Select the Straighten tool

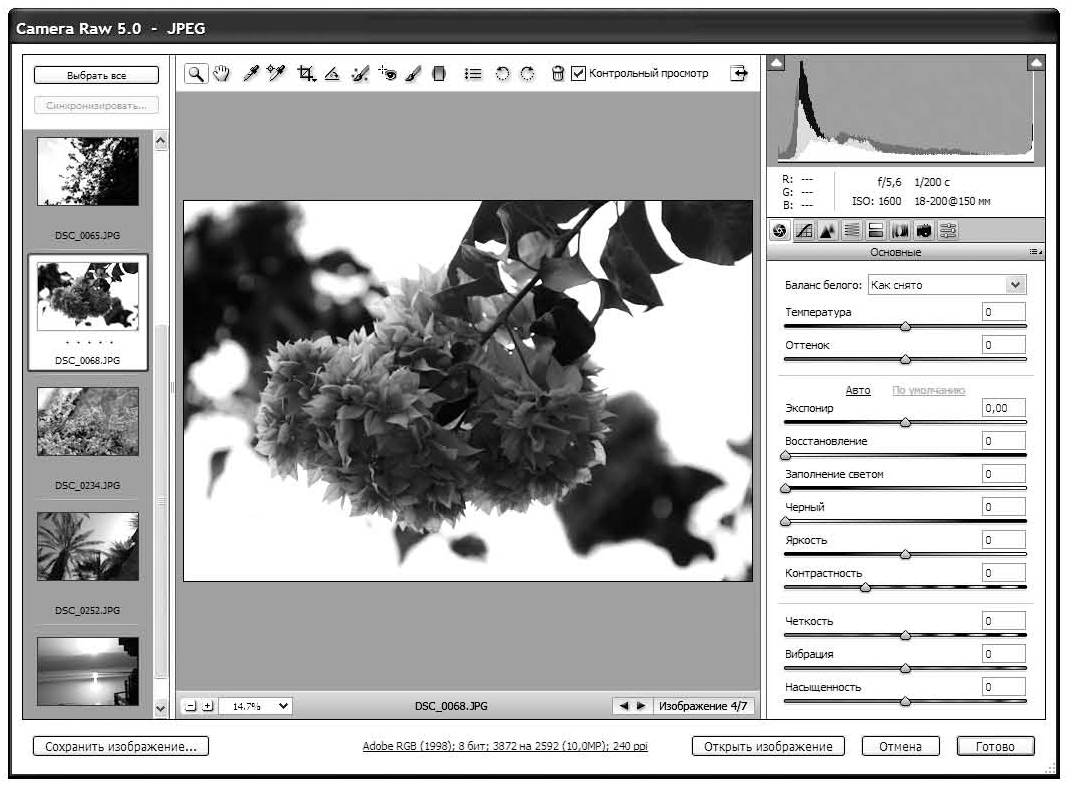(x=333, y=73)
